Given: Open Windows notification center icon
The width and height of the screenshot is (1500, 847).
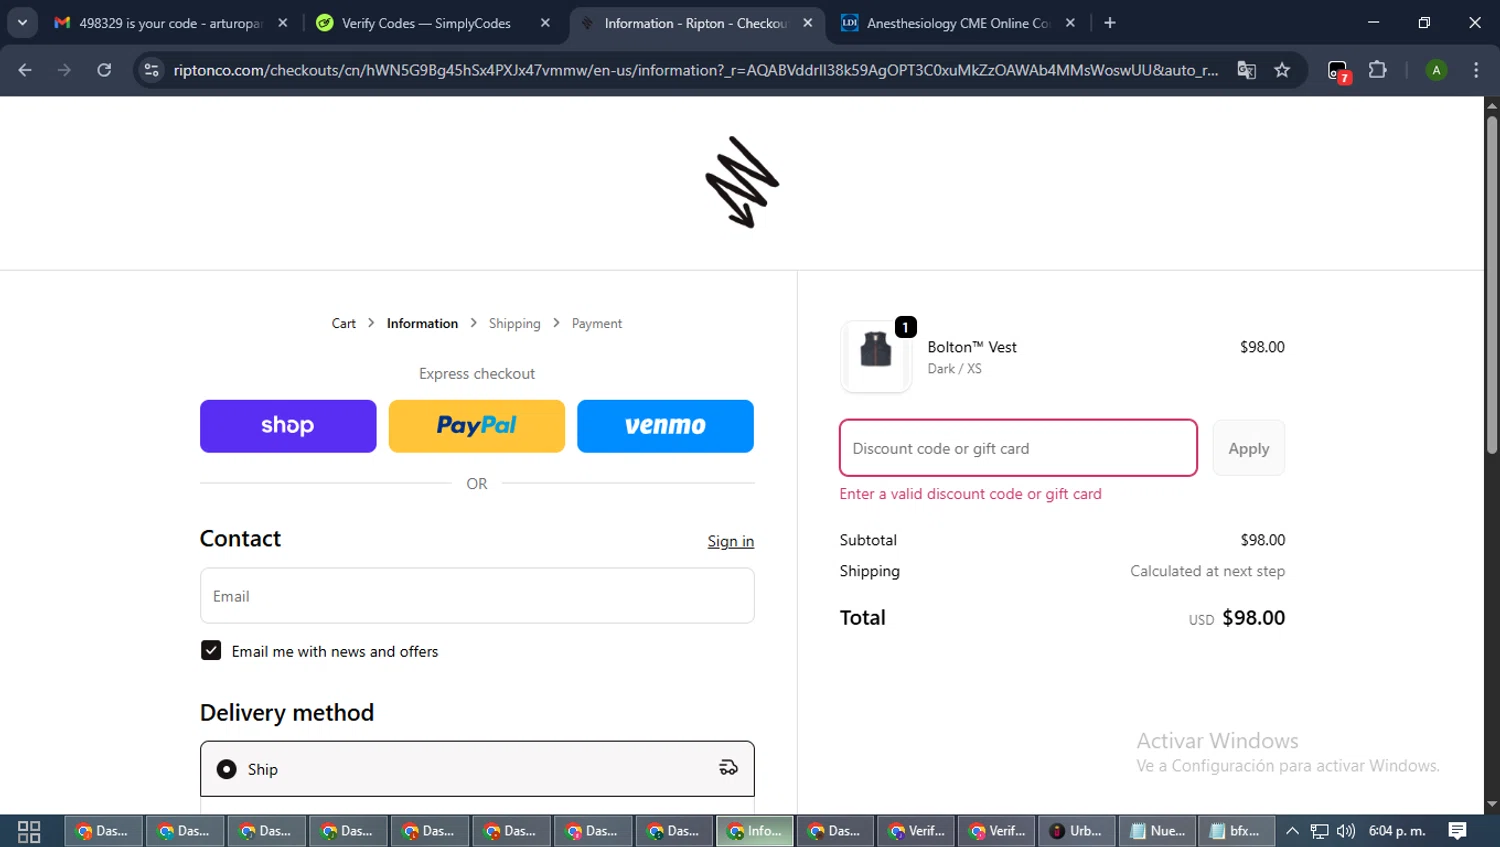Looking at the screenshot, I should (1458, 831).
